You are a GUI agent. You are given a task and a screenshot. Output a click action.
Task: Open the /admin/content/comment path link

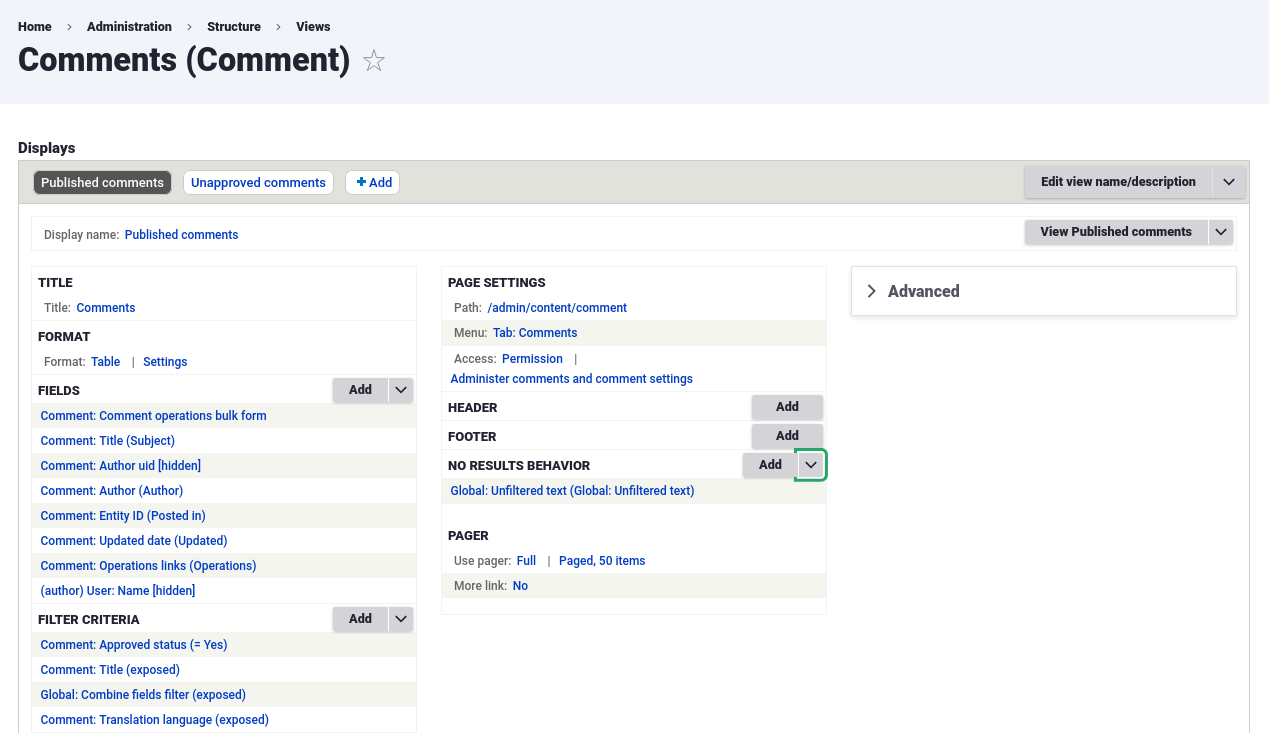pos(557,308)
